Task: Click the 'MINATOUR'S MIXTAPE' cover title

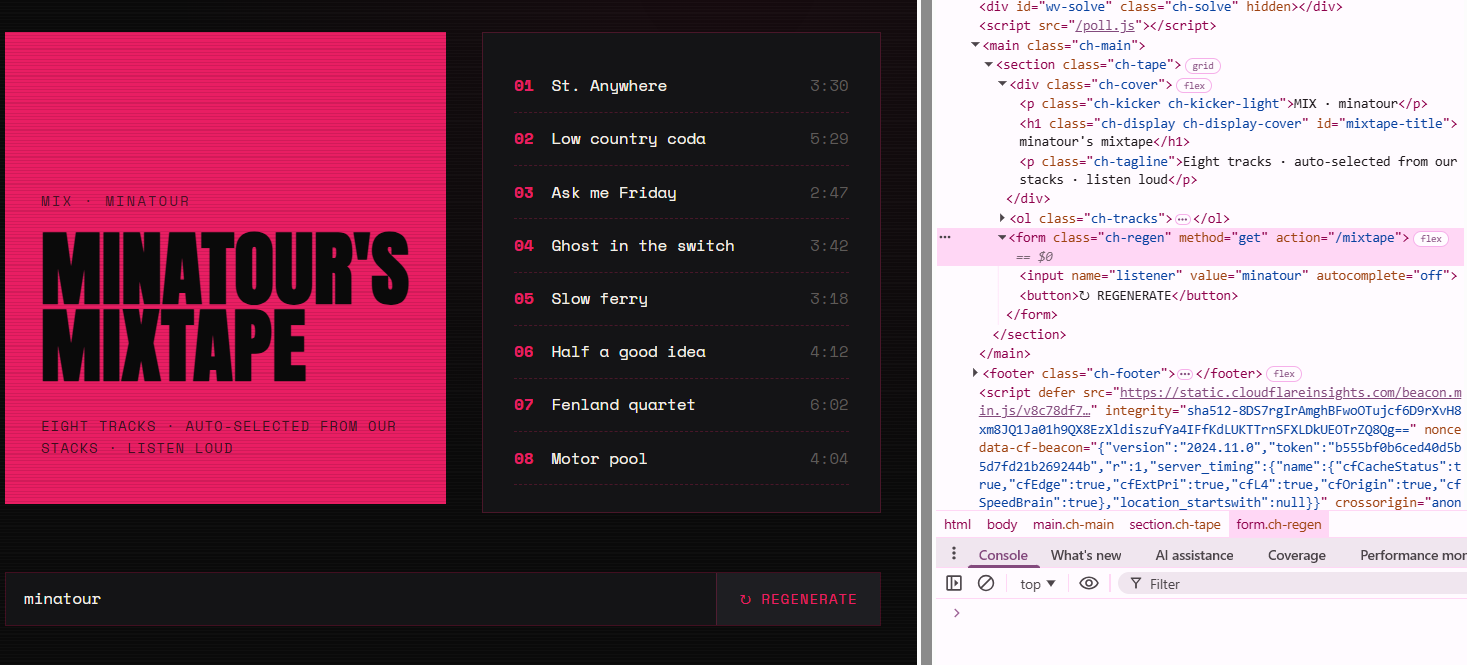Action: 225,306
